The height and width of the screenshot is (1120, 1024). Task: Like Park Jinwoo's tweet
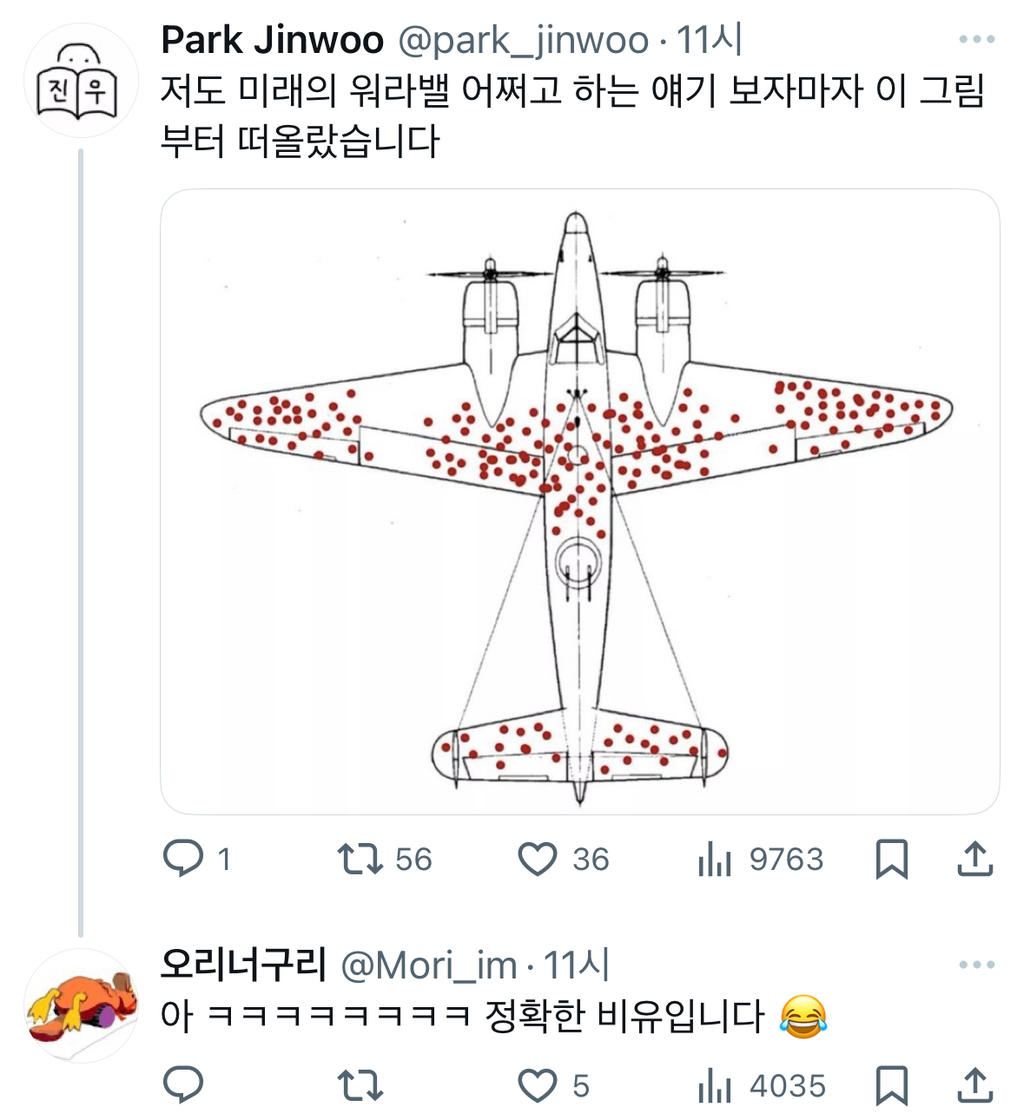538,859
